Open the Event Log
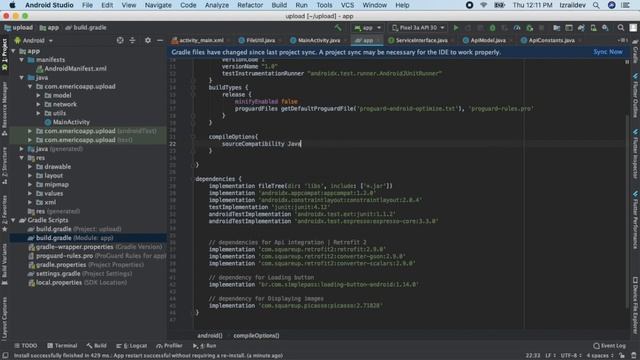 coord(609,346)
